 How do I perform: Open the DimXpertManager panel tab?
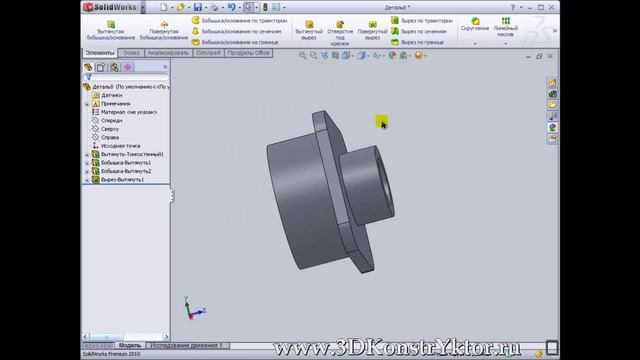128,67
